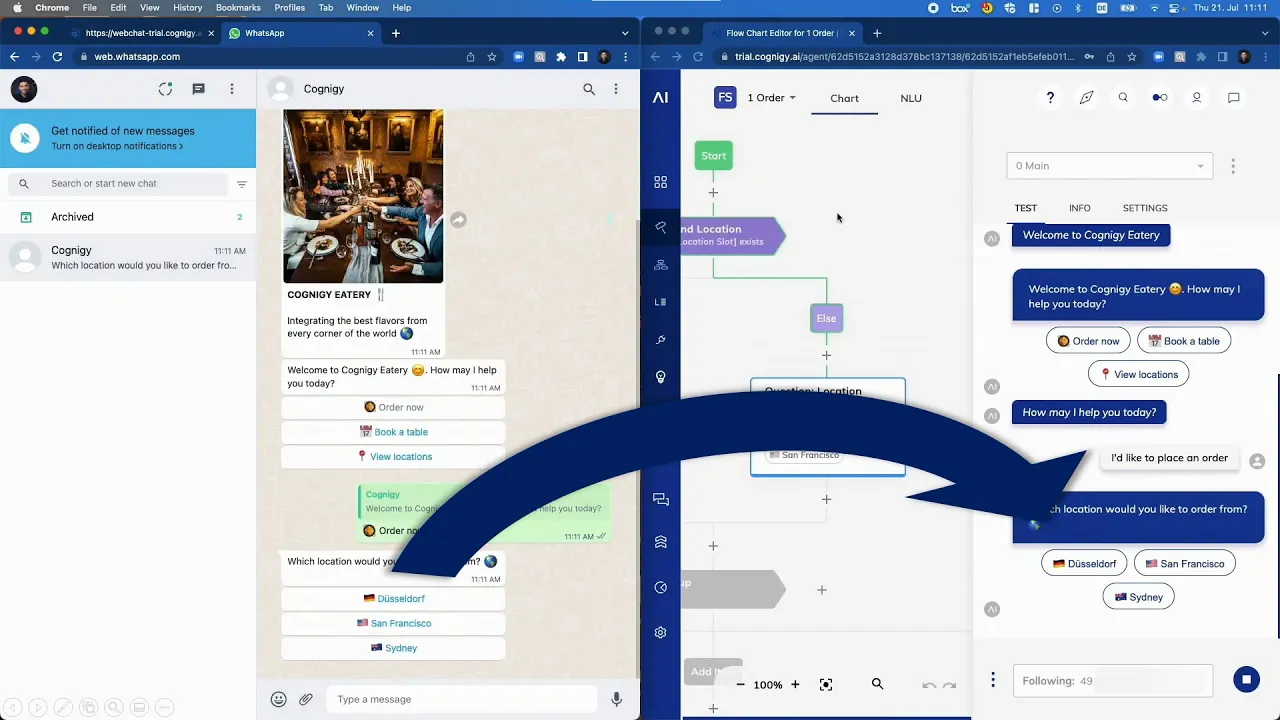The height and width of the screenshot is (720, 1280).
Task: Click the rocket launch icon in Cognigy
Action: point(1086,98)
